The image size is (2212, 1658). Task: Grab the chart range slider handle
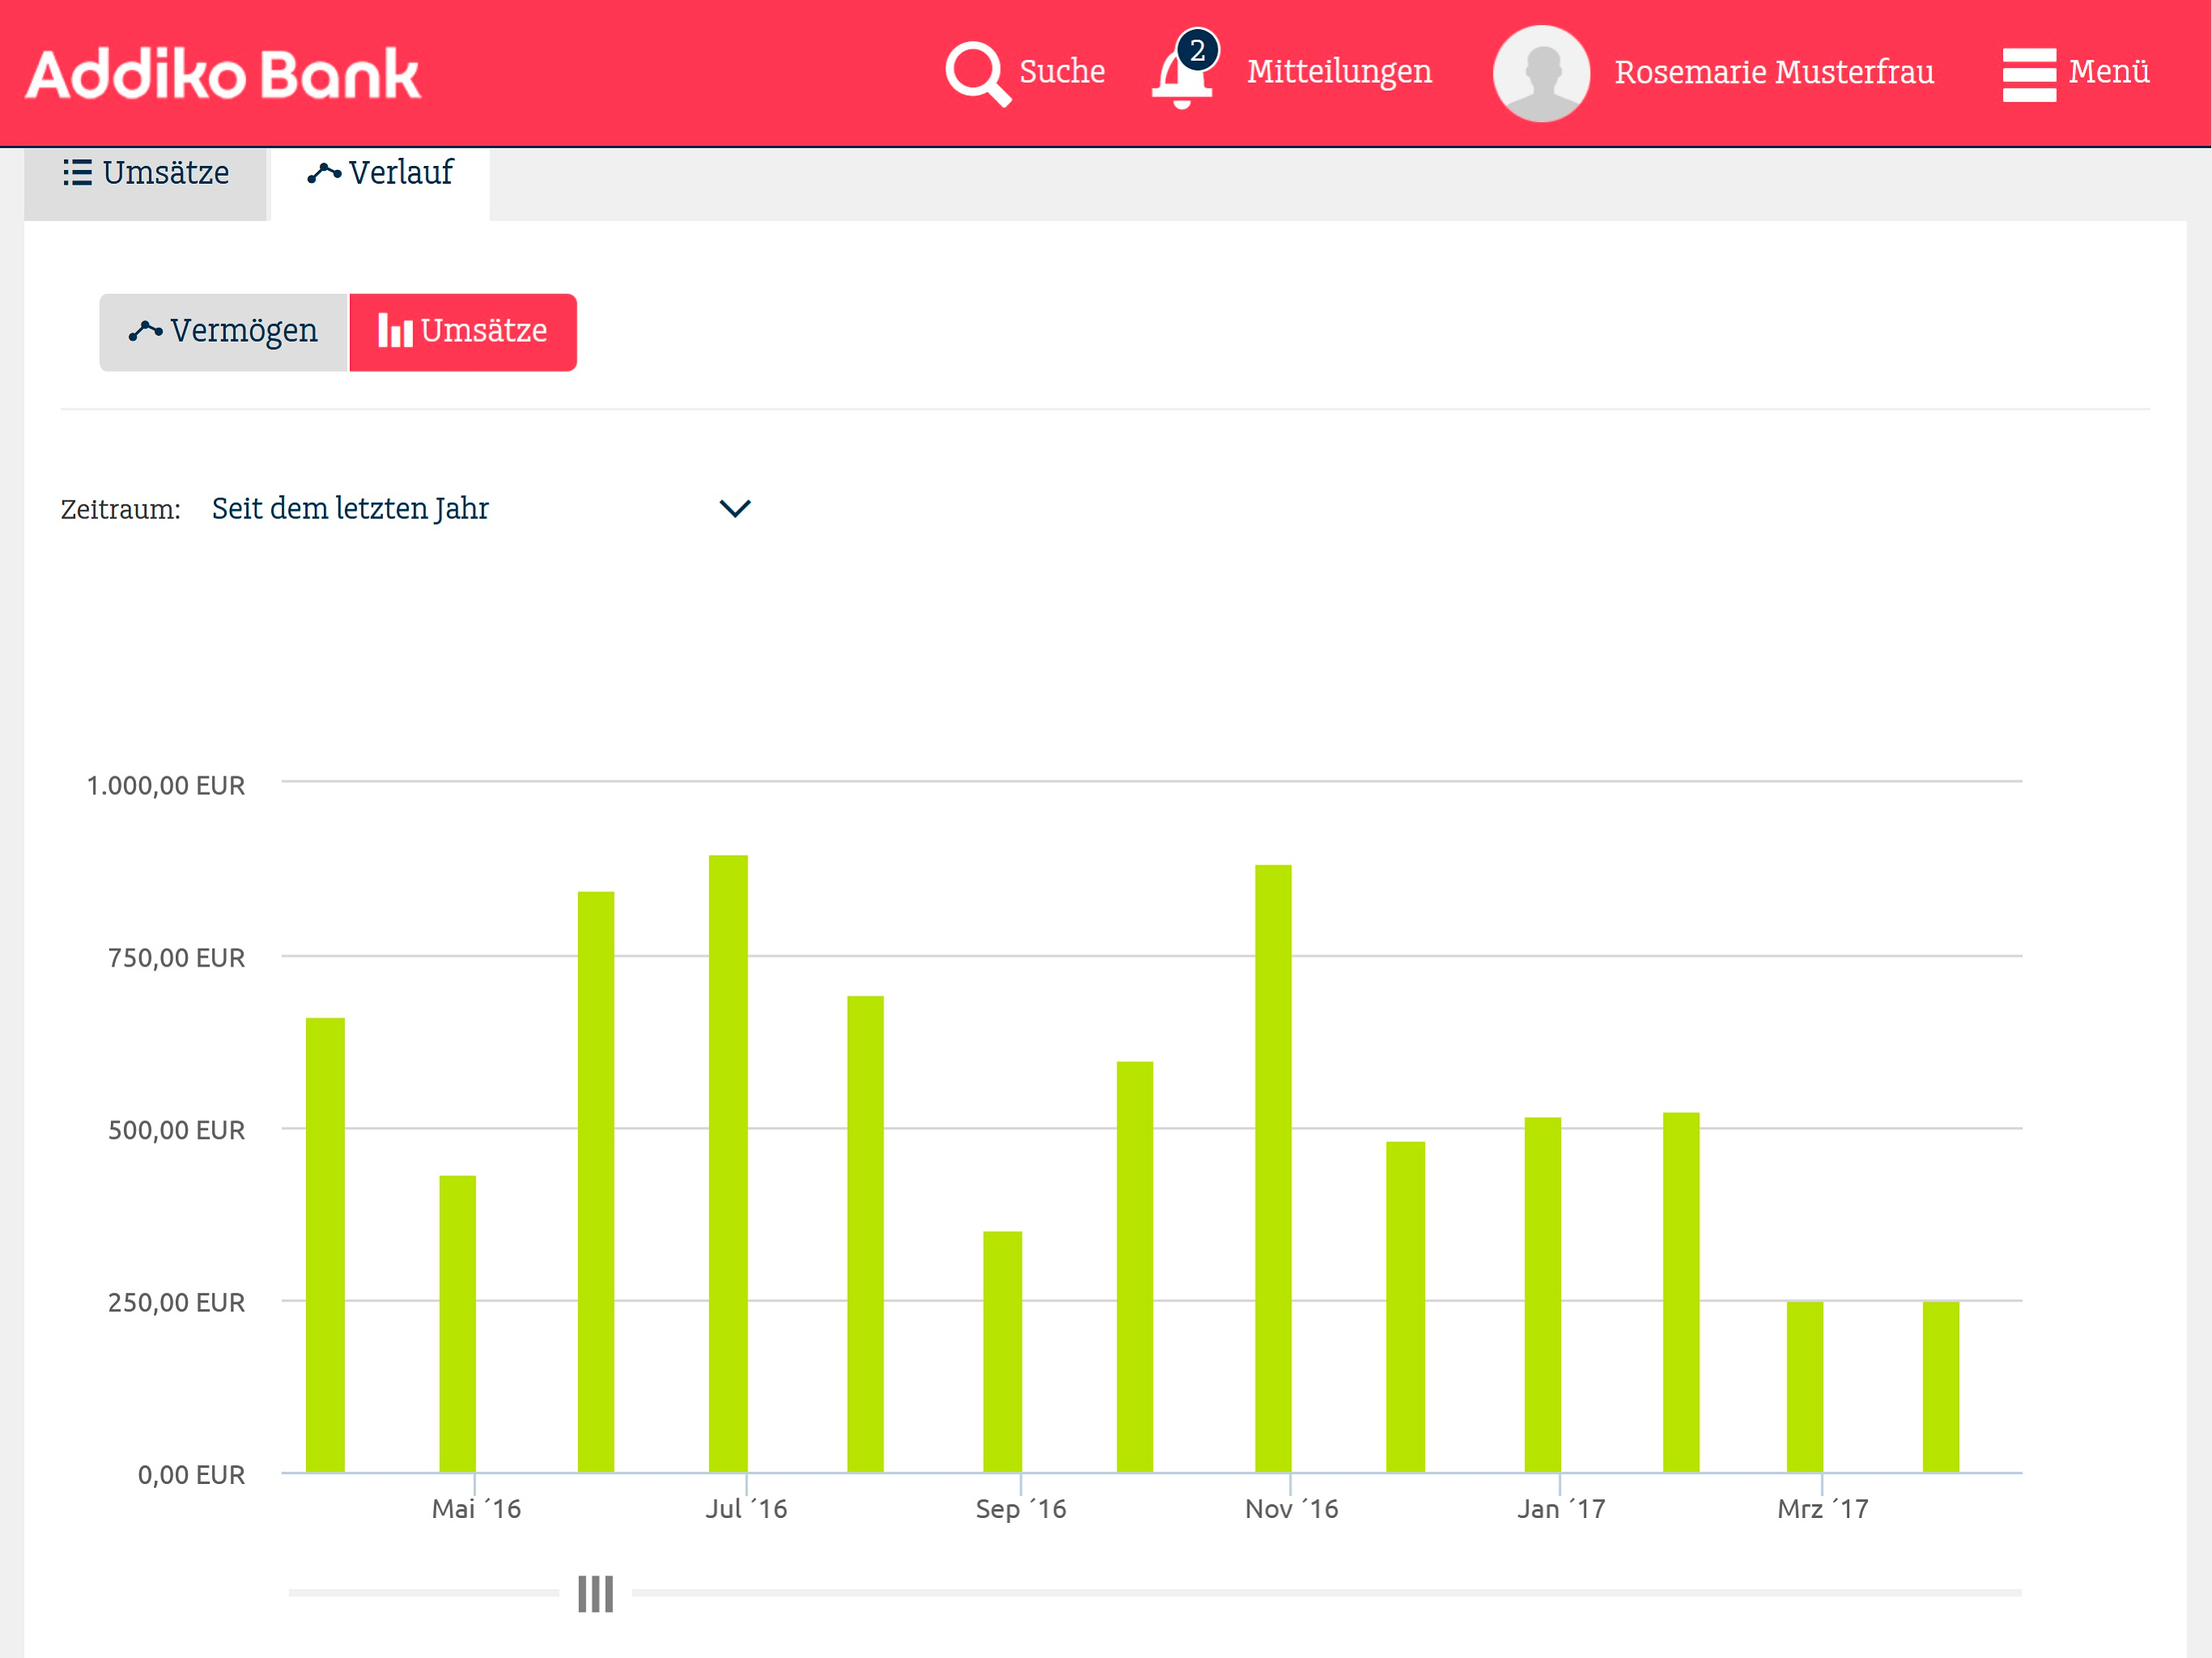[596, 1593]
